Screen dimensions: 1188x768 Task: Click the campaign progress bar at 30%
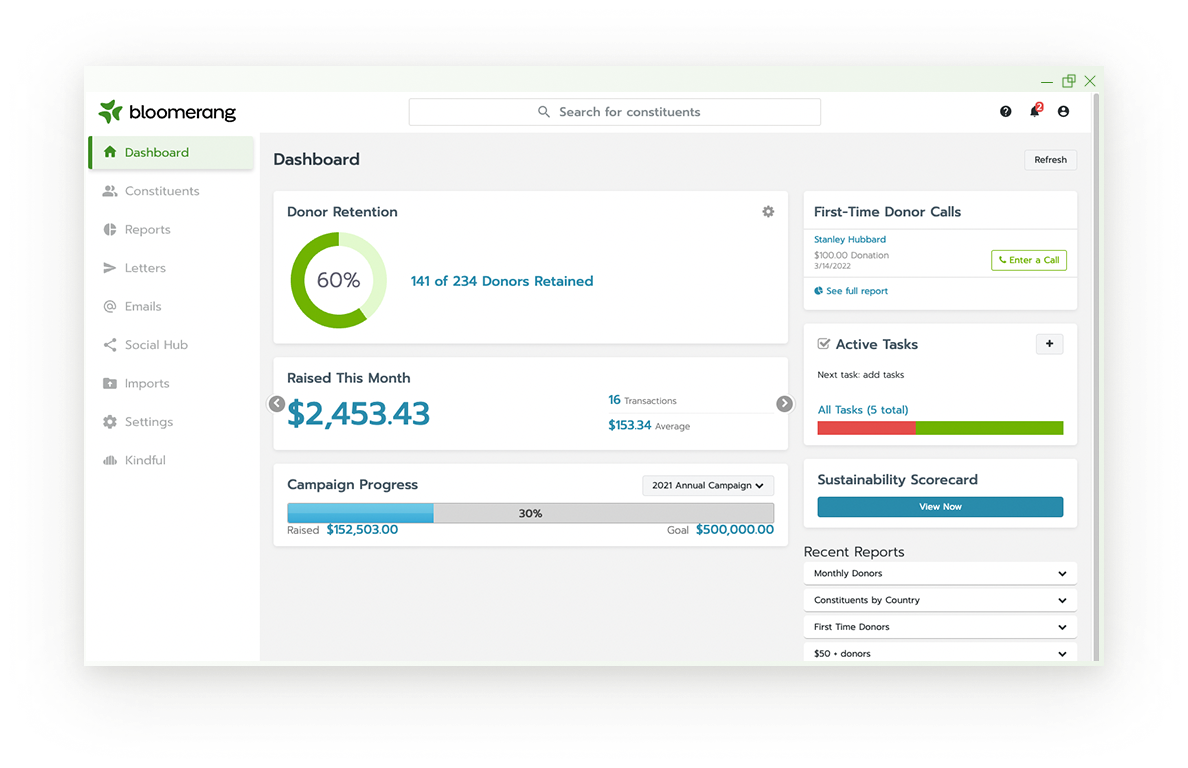click(x=530, y=513)
